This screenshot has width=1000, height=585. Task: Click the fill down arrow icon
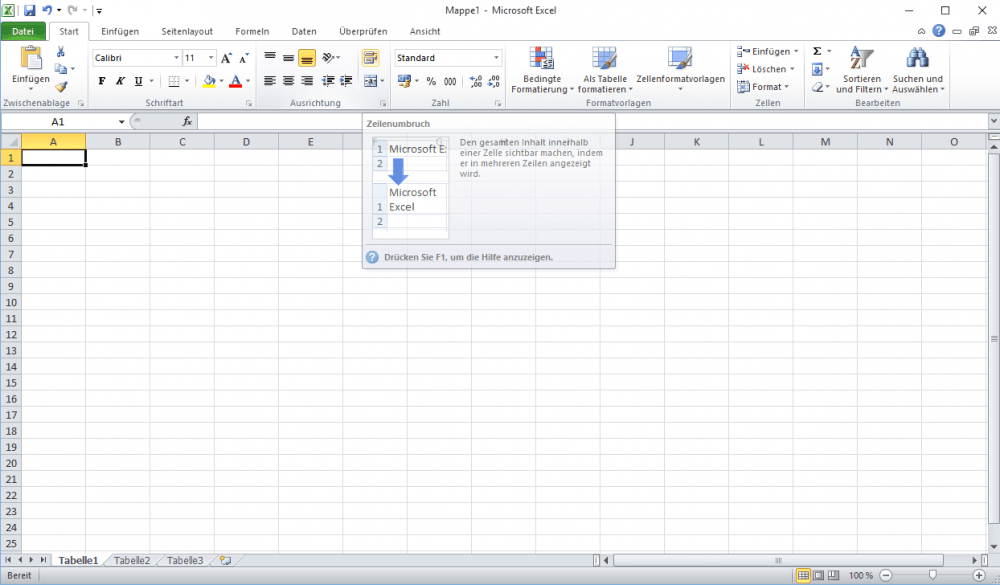coord(817,69)
